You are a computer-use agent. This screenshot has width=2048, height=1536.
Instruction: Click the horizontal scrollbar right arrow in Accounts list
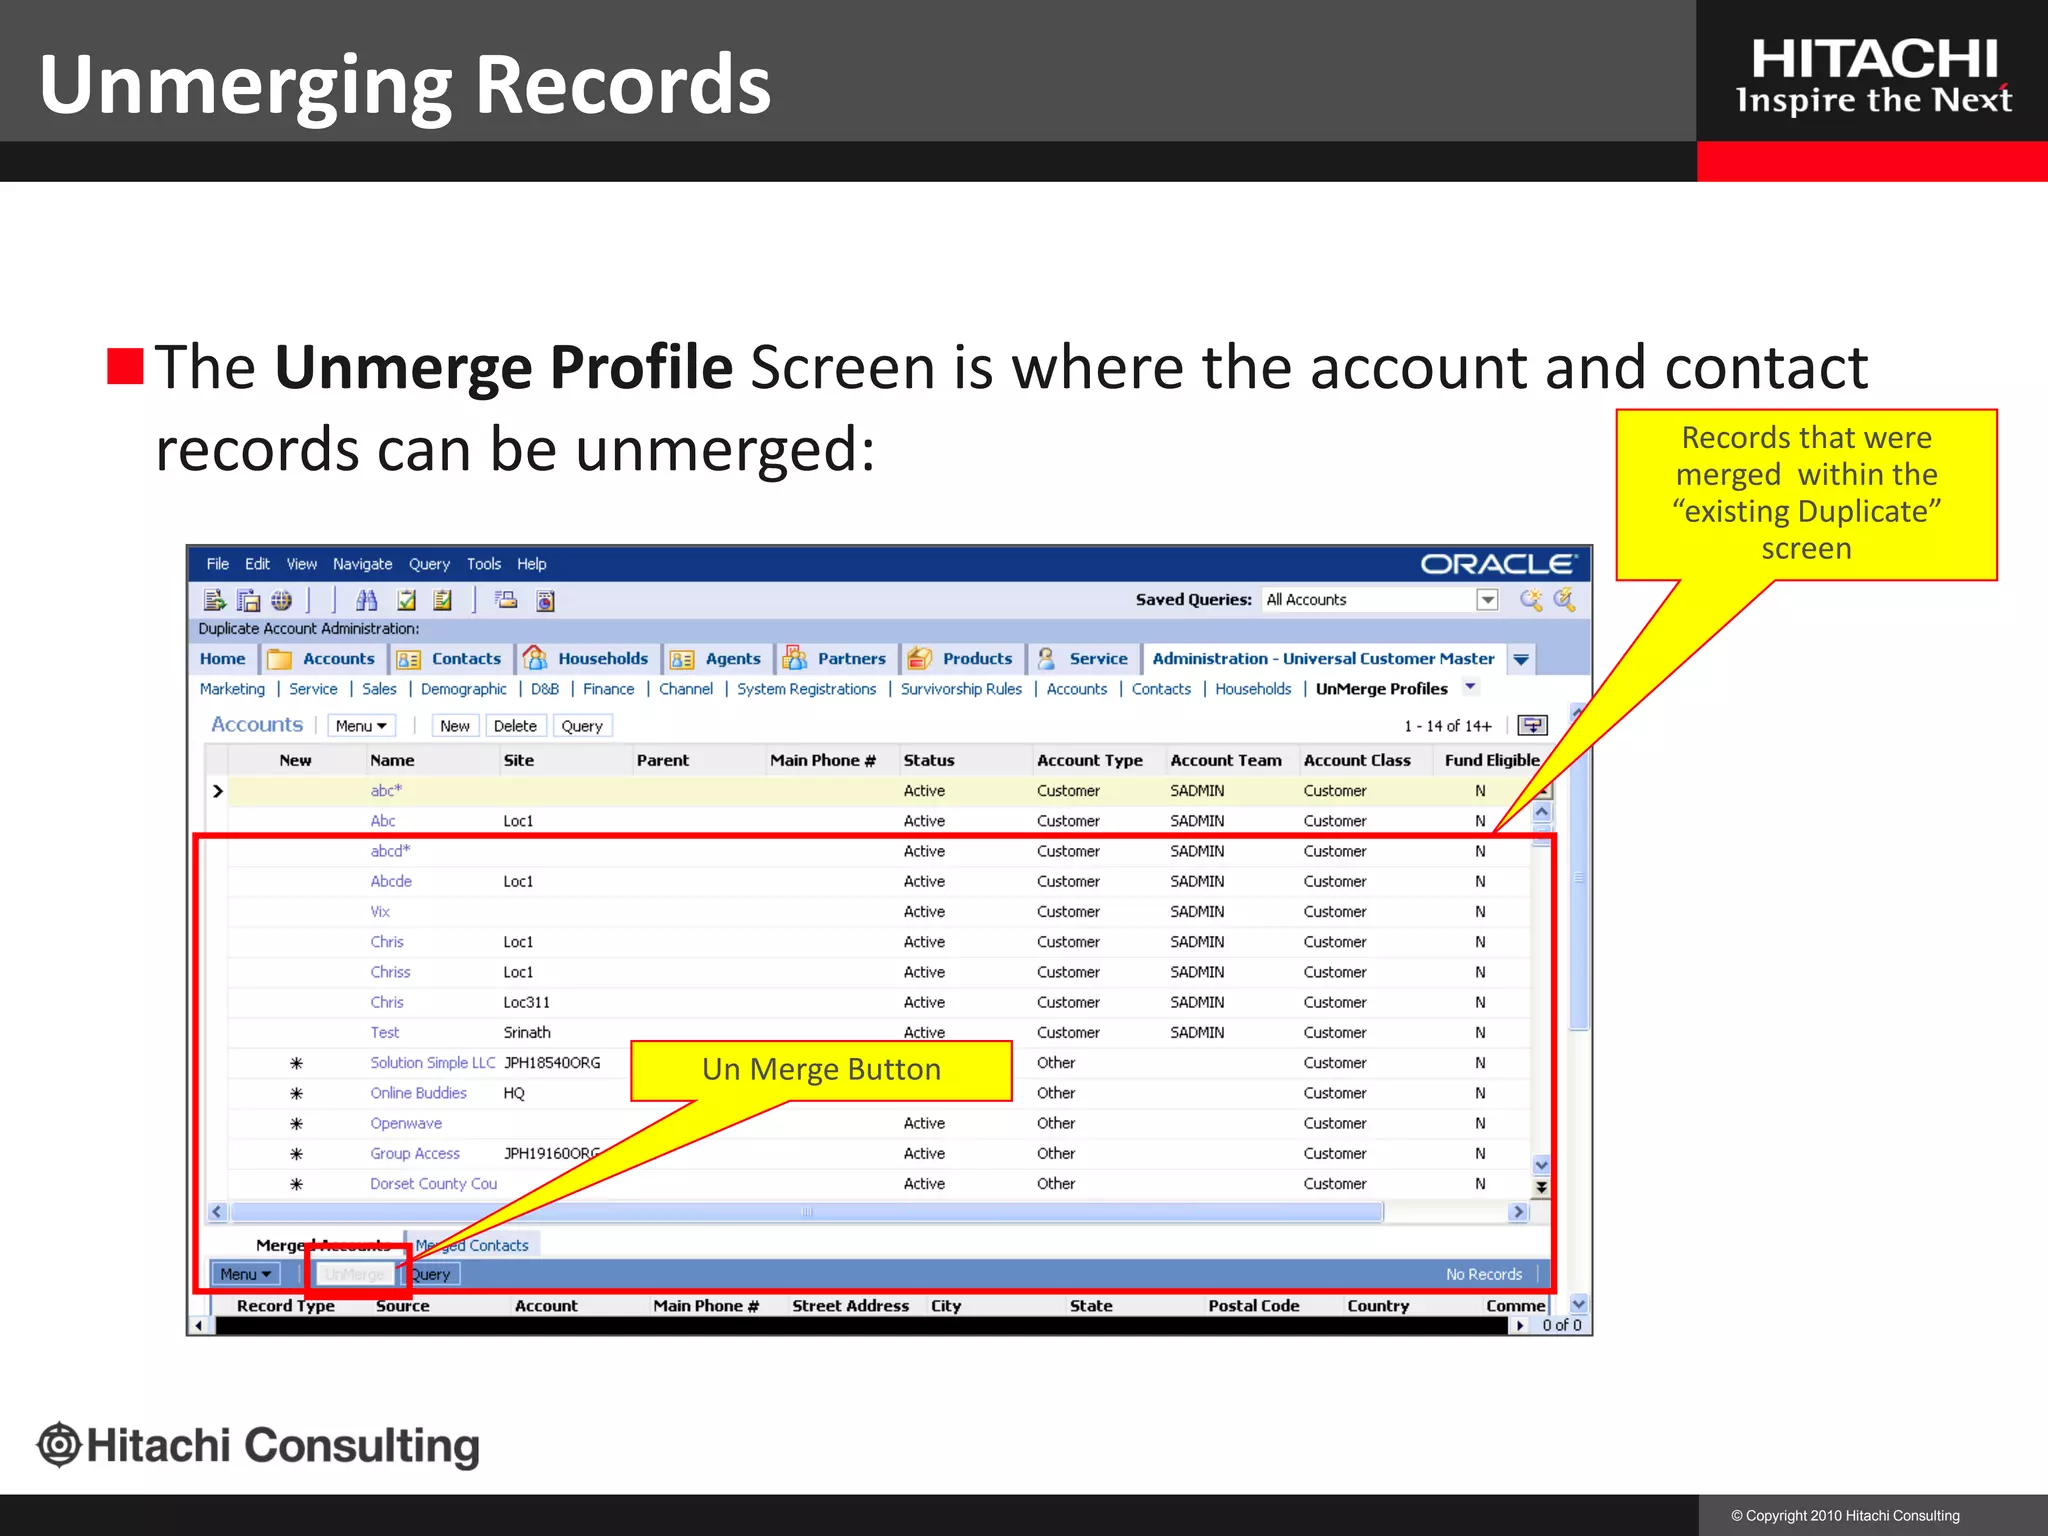click(1519, 1212)
